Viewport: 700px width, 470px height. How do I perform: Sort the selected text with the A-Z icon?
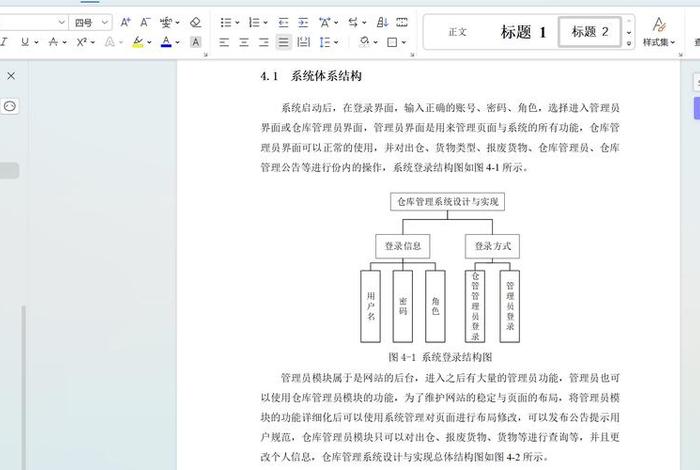tap(382, 22)
